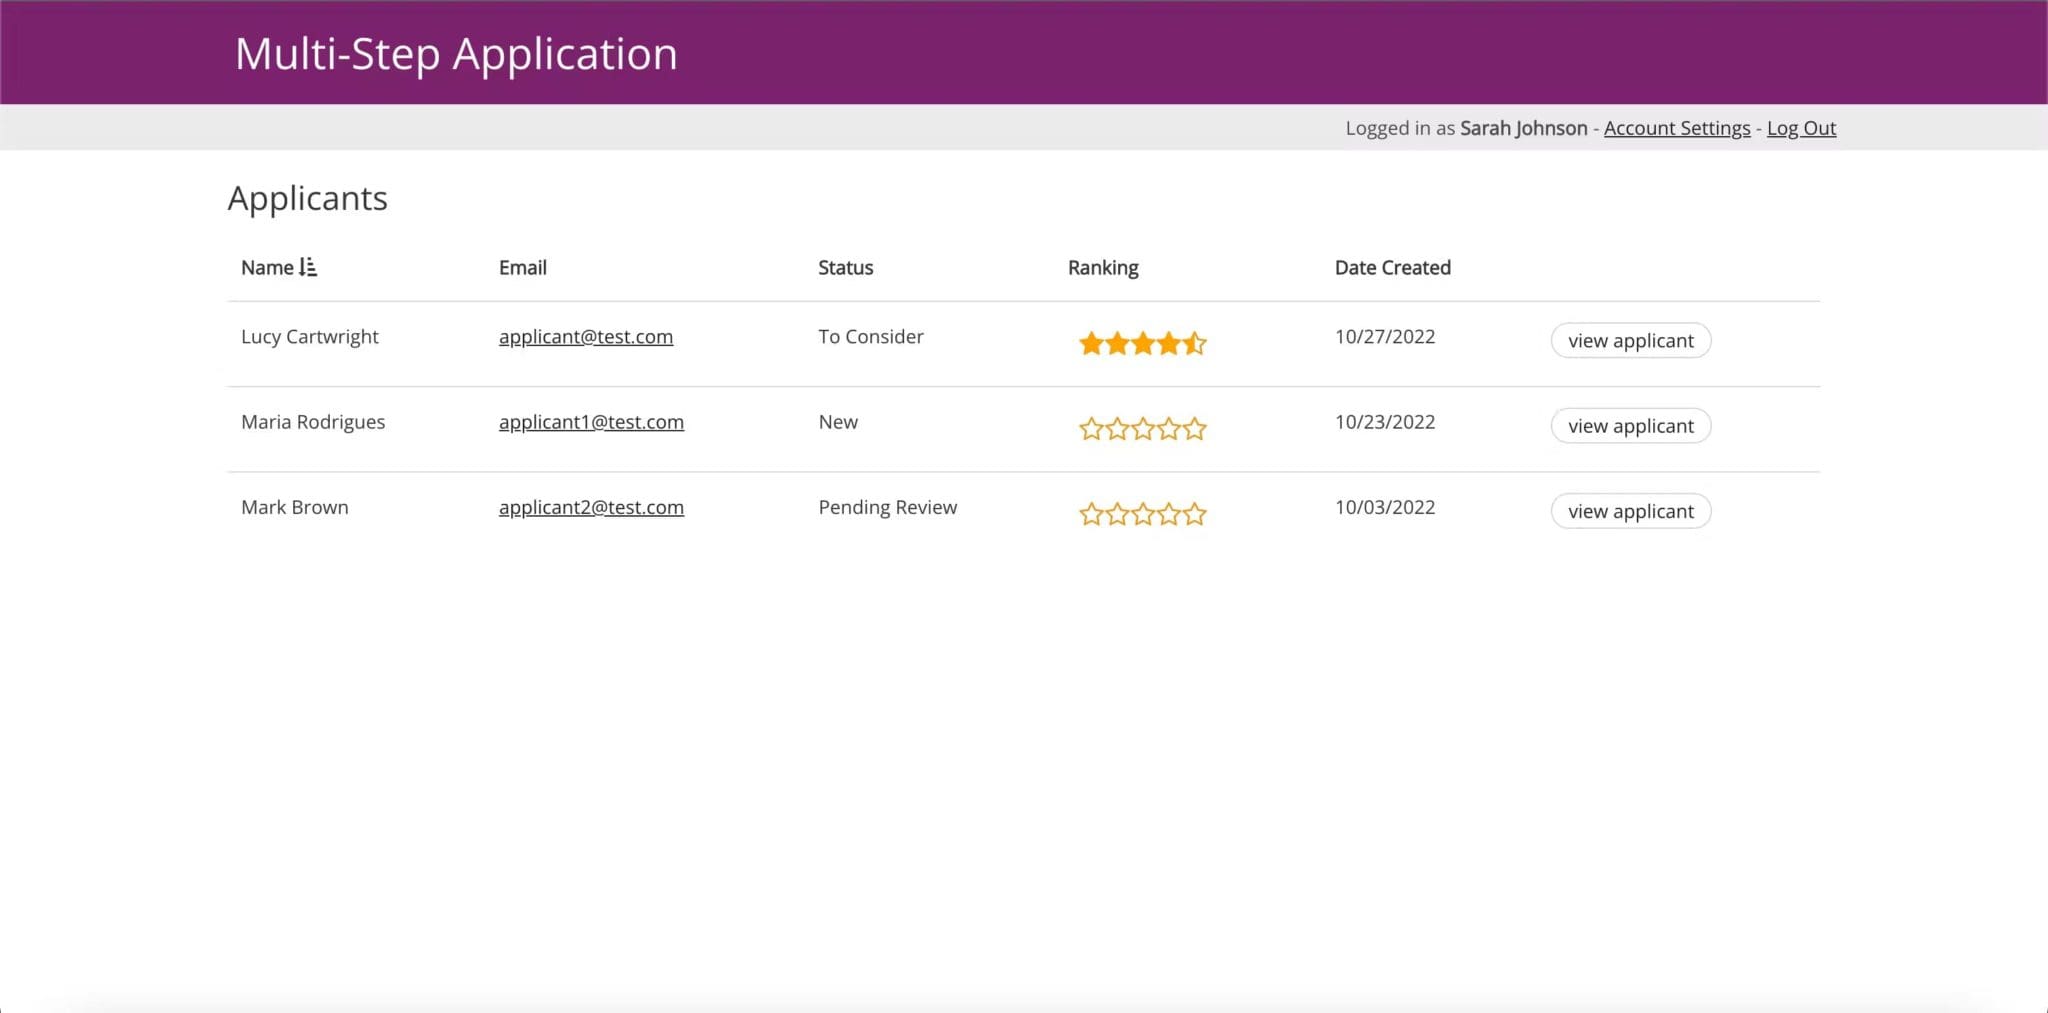Click applicant1@test.com in Maria Rodrigues' row
The height and width of the screenshot is (1013, 2048).
(x=591, y=421)
